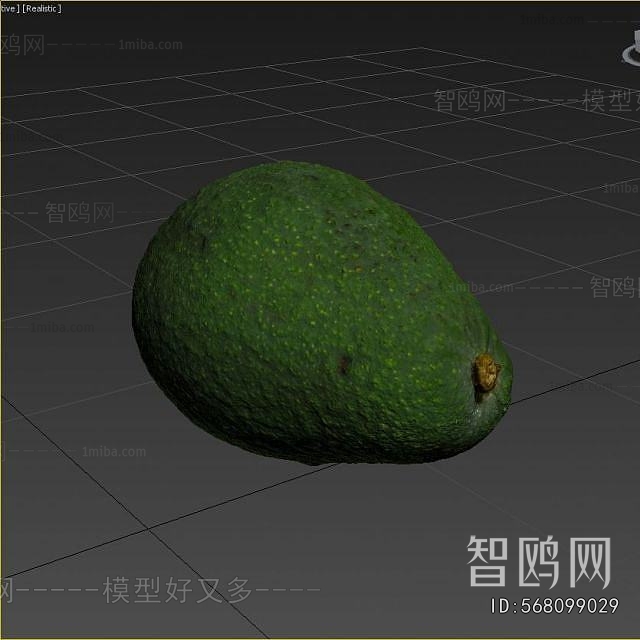
Task: Open the [Realistic] viewport shading menu
Action: pos(42,9)
